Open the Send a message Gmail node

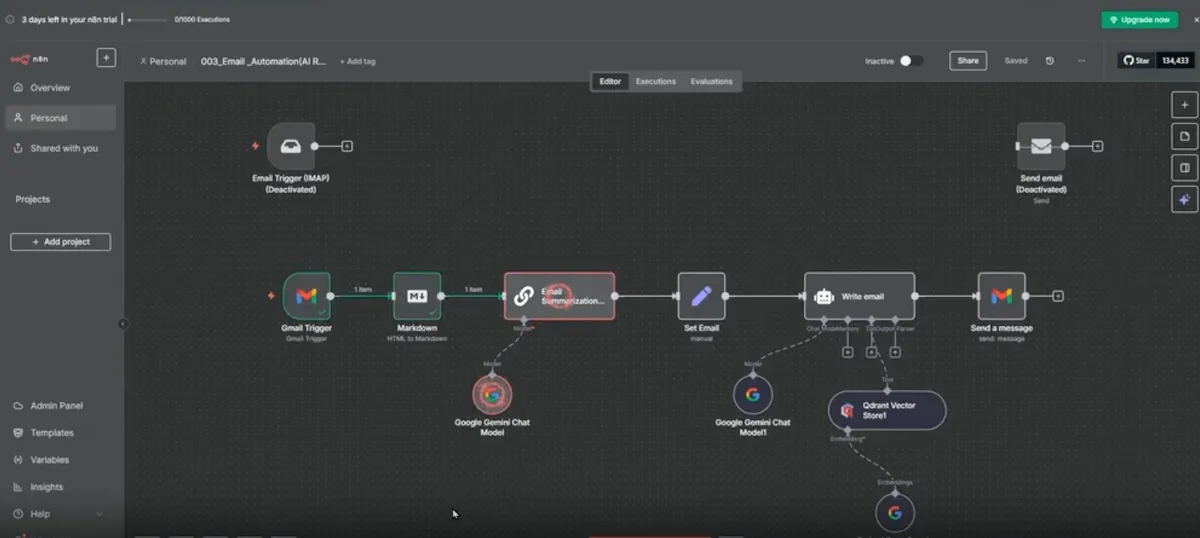click(x=1001, y=296)
